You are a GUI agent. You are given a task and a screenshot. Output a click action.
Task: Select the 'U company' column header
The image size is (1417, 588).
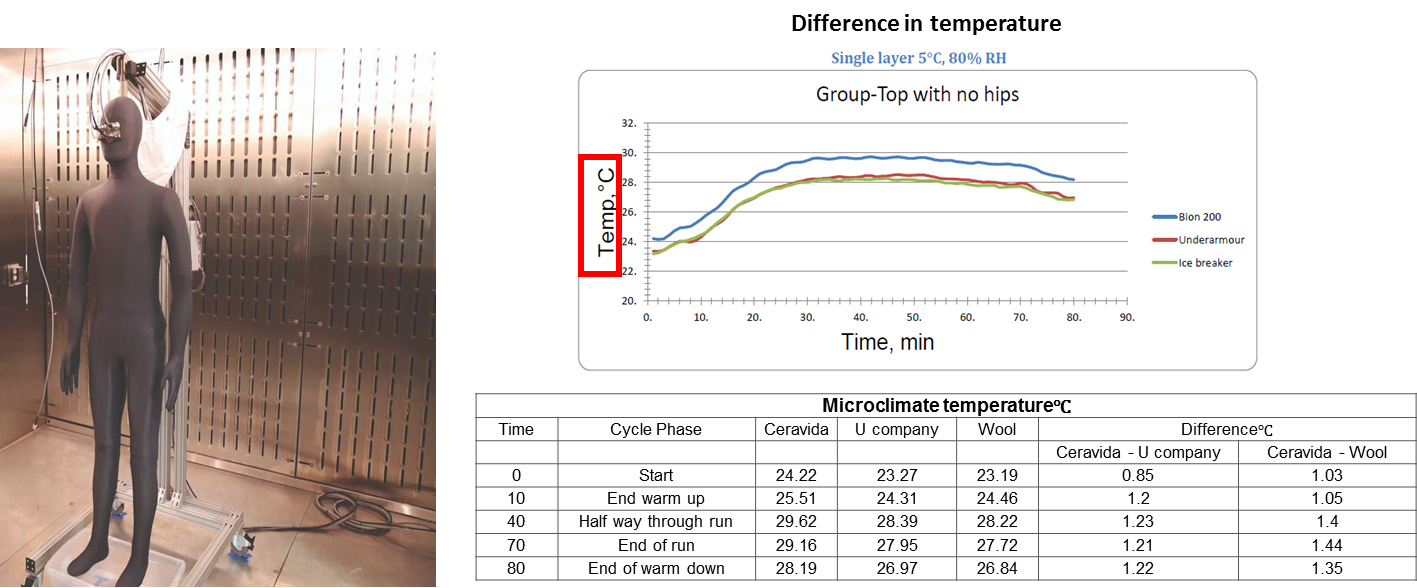(896, 429)
